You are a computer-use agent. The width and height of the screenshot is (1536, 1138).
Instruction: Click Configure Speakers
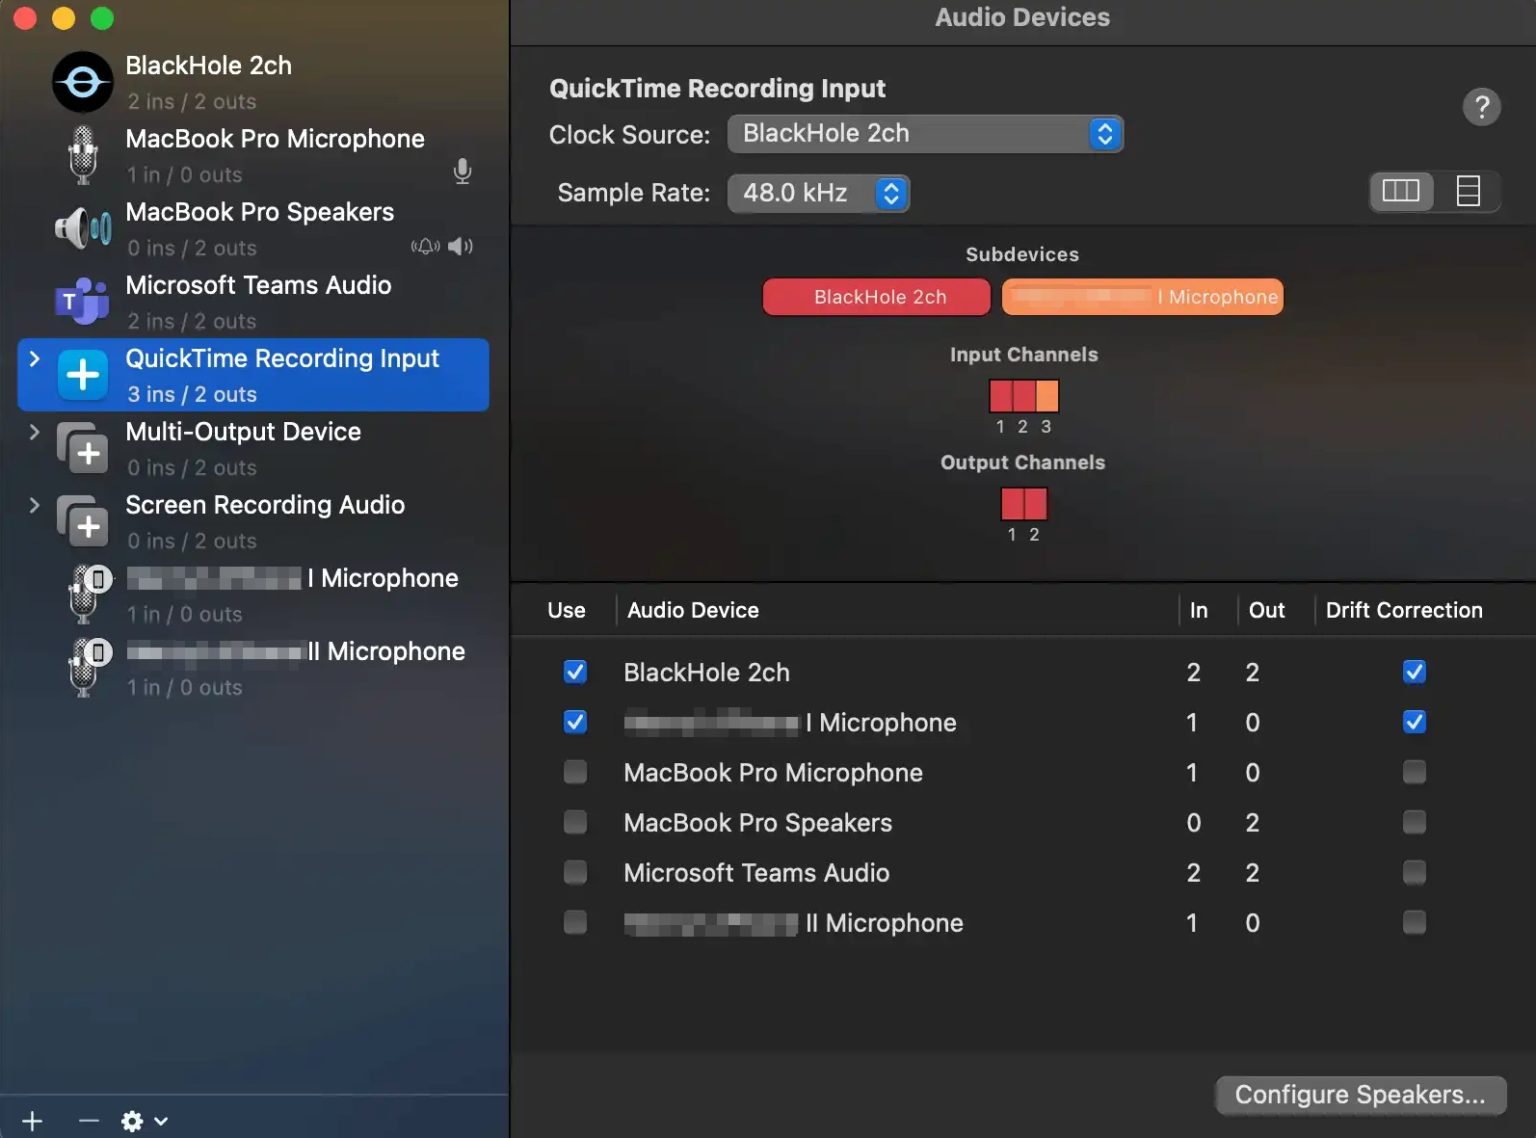[x=1360, y=1094]
